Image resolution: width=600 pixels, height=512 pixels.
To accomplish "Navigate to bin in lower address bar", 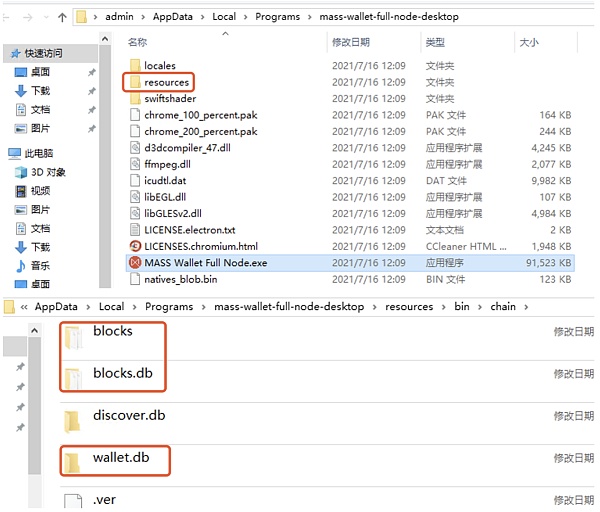I will tap(462, 307).
